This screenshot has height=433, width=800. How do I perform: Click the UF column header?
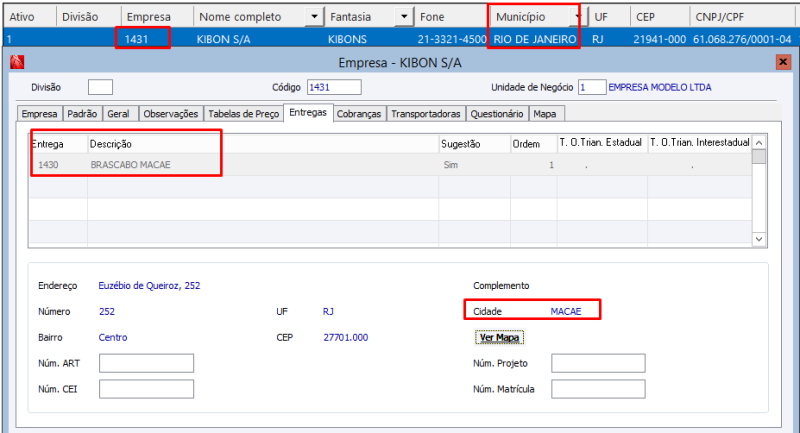(609, 17)
